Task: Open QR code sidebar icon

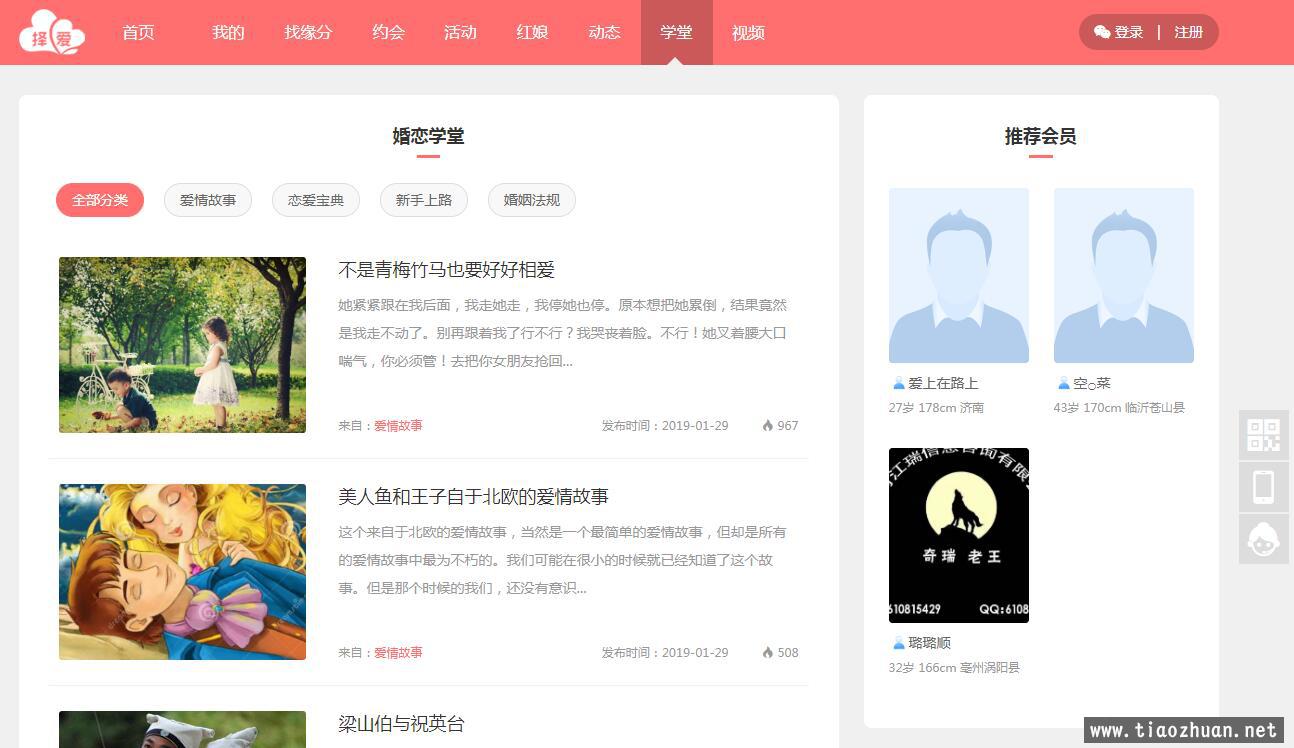Action: tap(1264, 435)
